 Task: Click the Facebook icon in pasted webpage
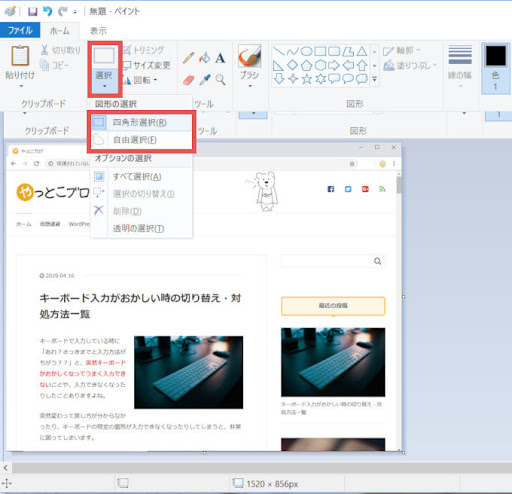[x=331, y=189]
